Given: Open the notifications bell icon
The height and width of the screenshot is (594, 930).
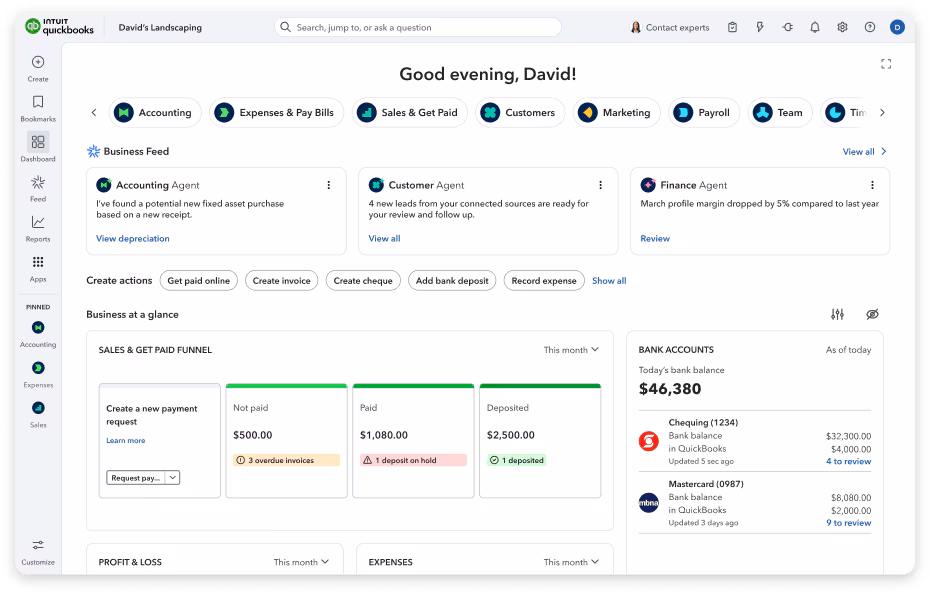Looking at the screenshot, I should (x=815, y=27).
